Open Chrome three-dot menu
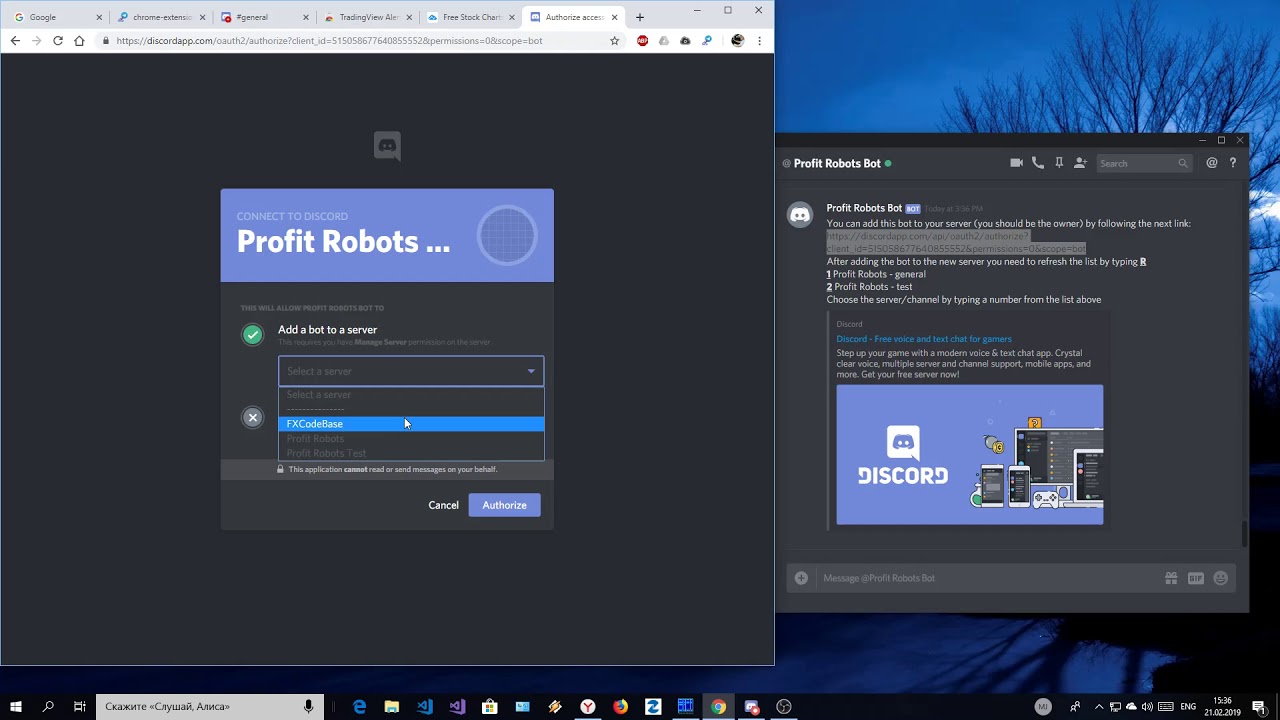1280x720 pixels. click(x=759, y=41)
